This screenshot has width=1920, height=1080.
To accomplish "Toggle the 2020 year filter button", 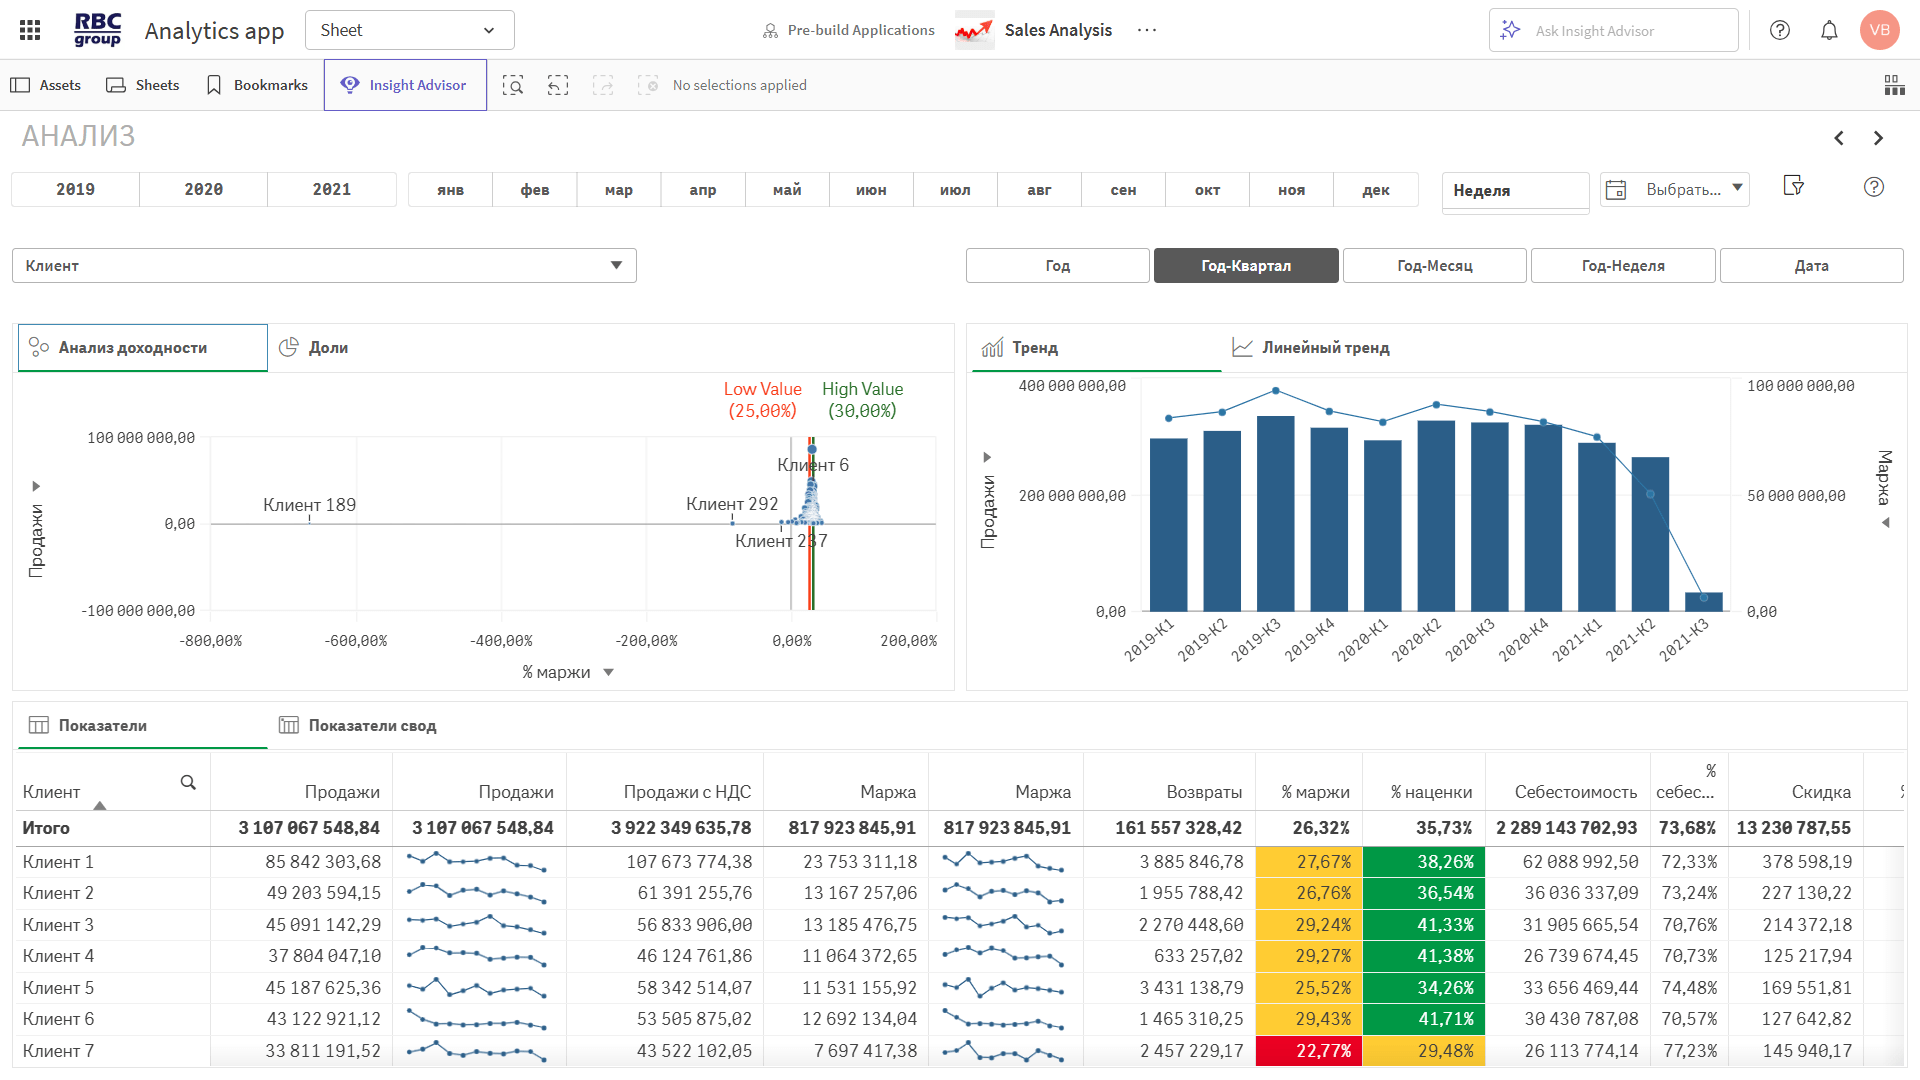I will pyautogui.click(x=204, y=189).
